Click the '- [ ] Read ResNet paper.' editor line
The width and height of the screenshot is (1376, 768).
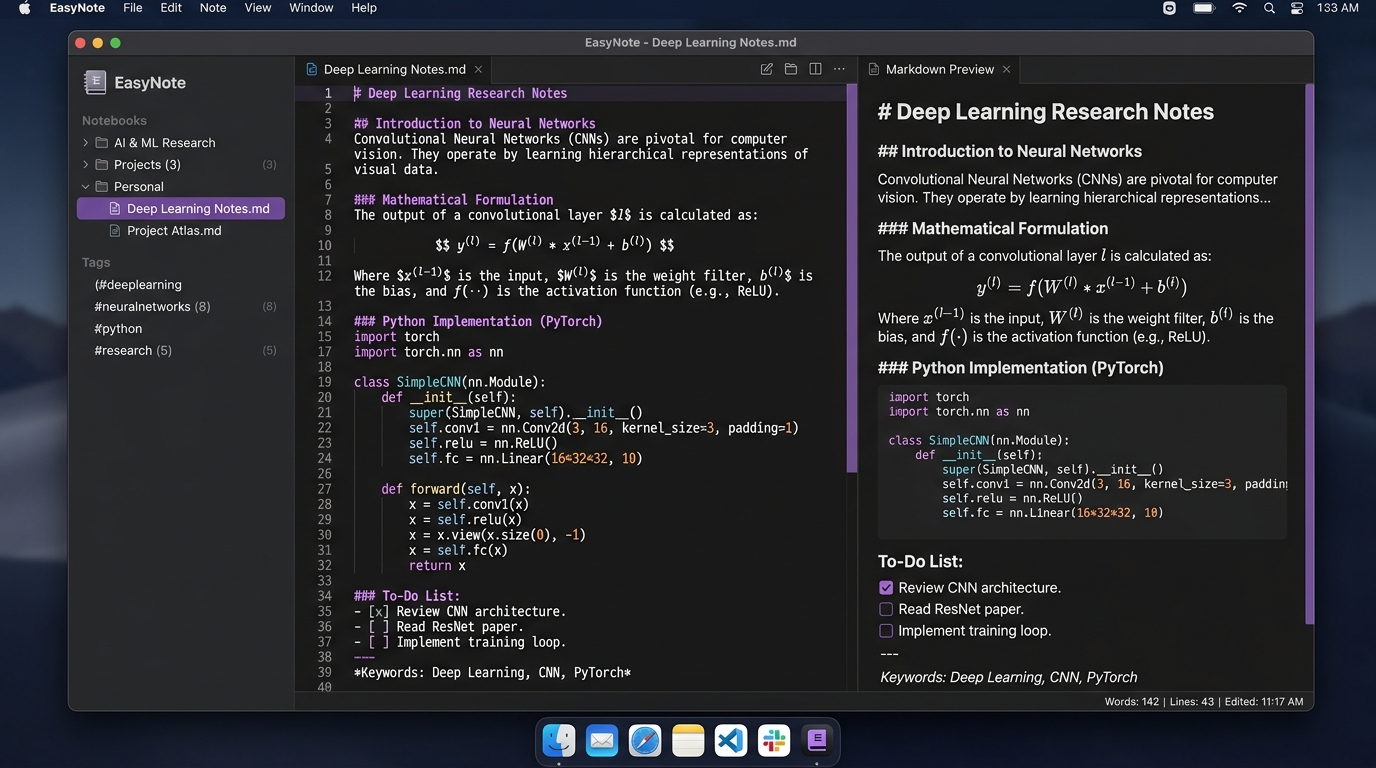pyautogui.click(x=438, y=627)
